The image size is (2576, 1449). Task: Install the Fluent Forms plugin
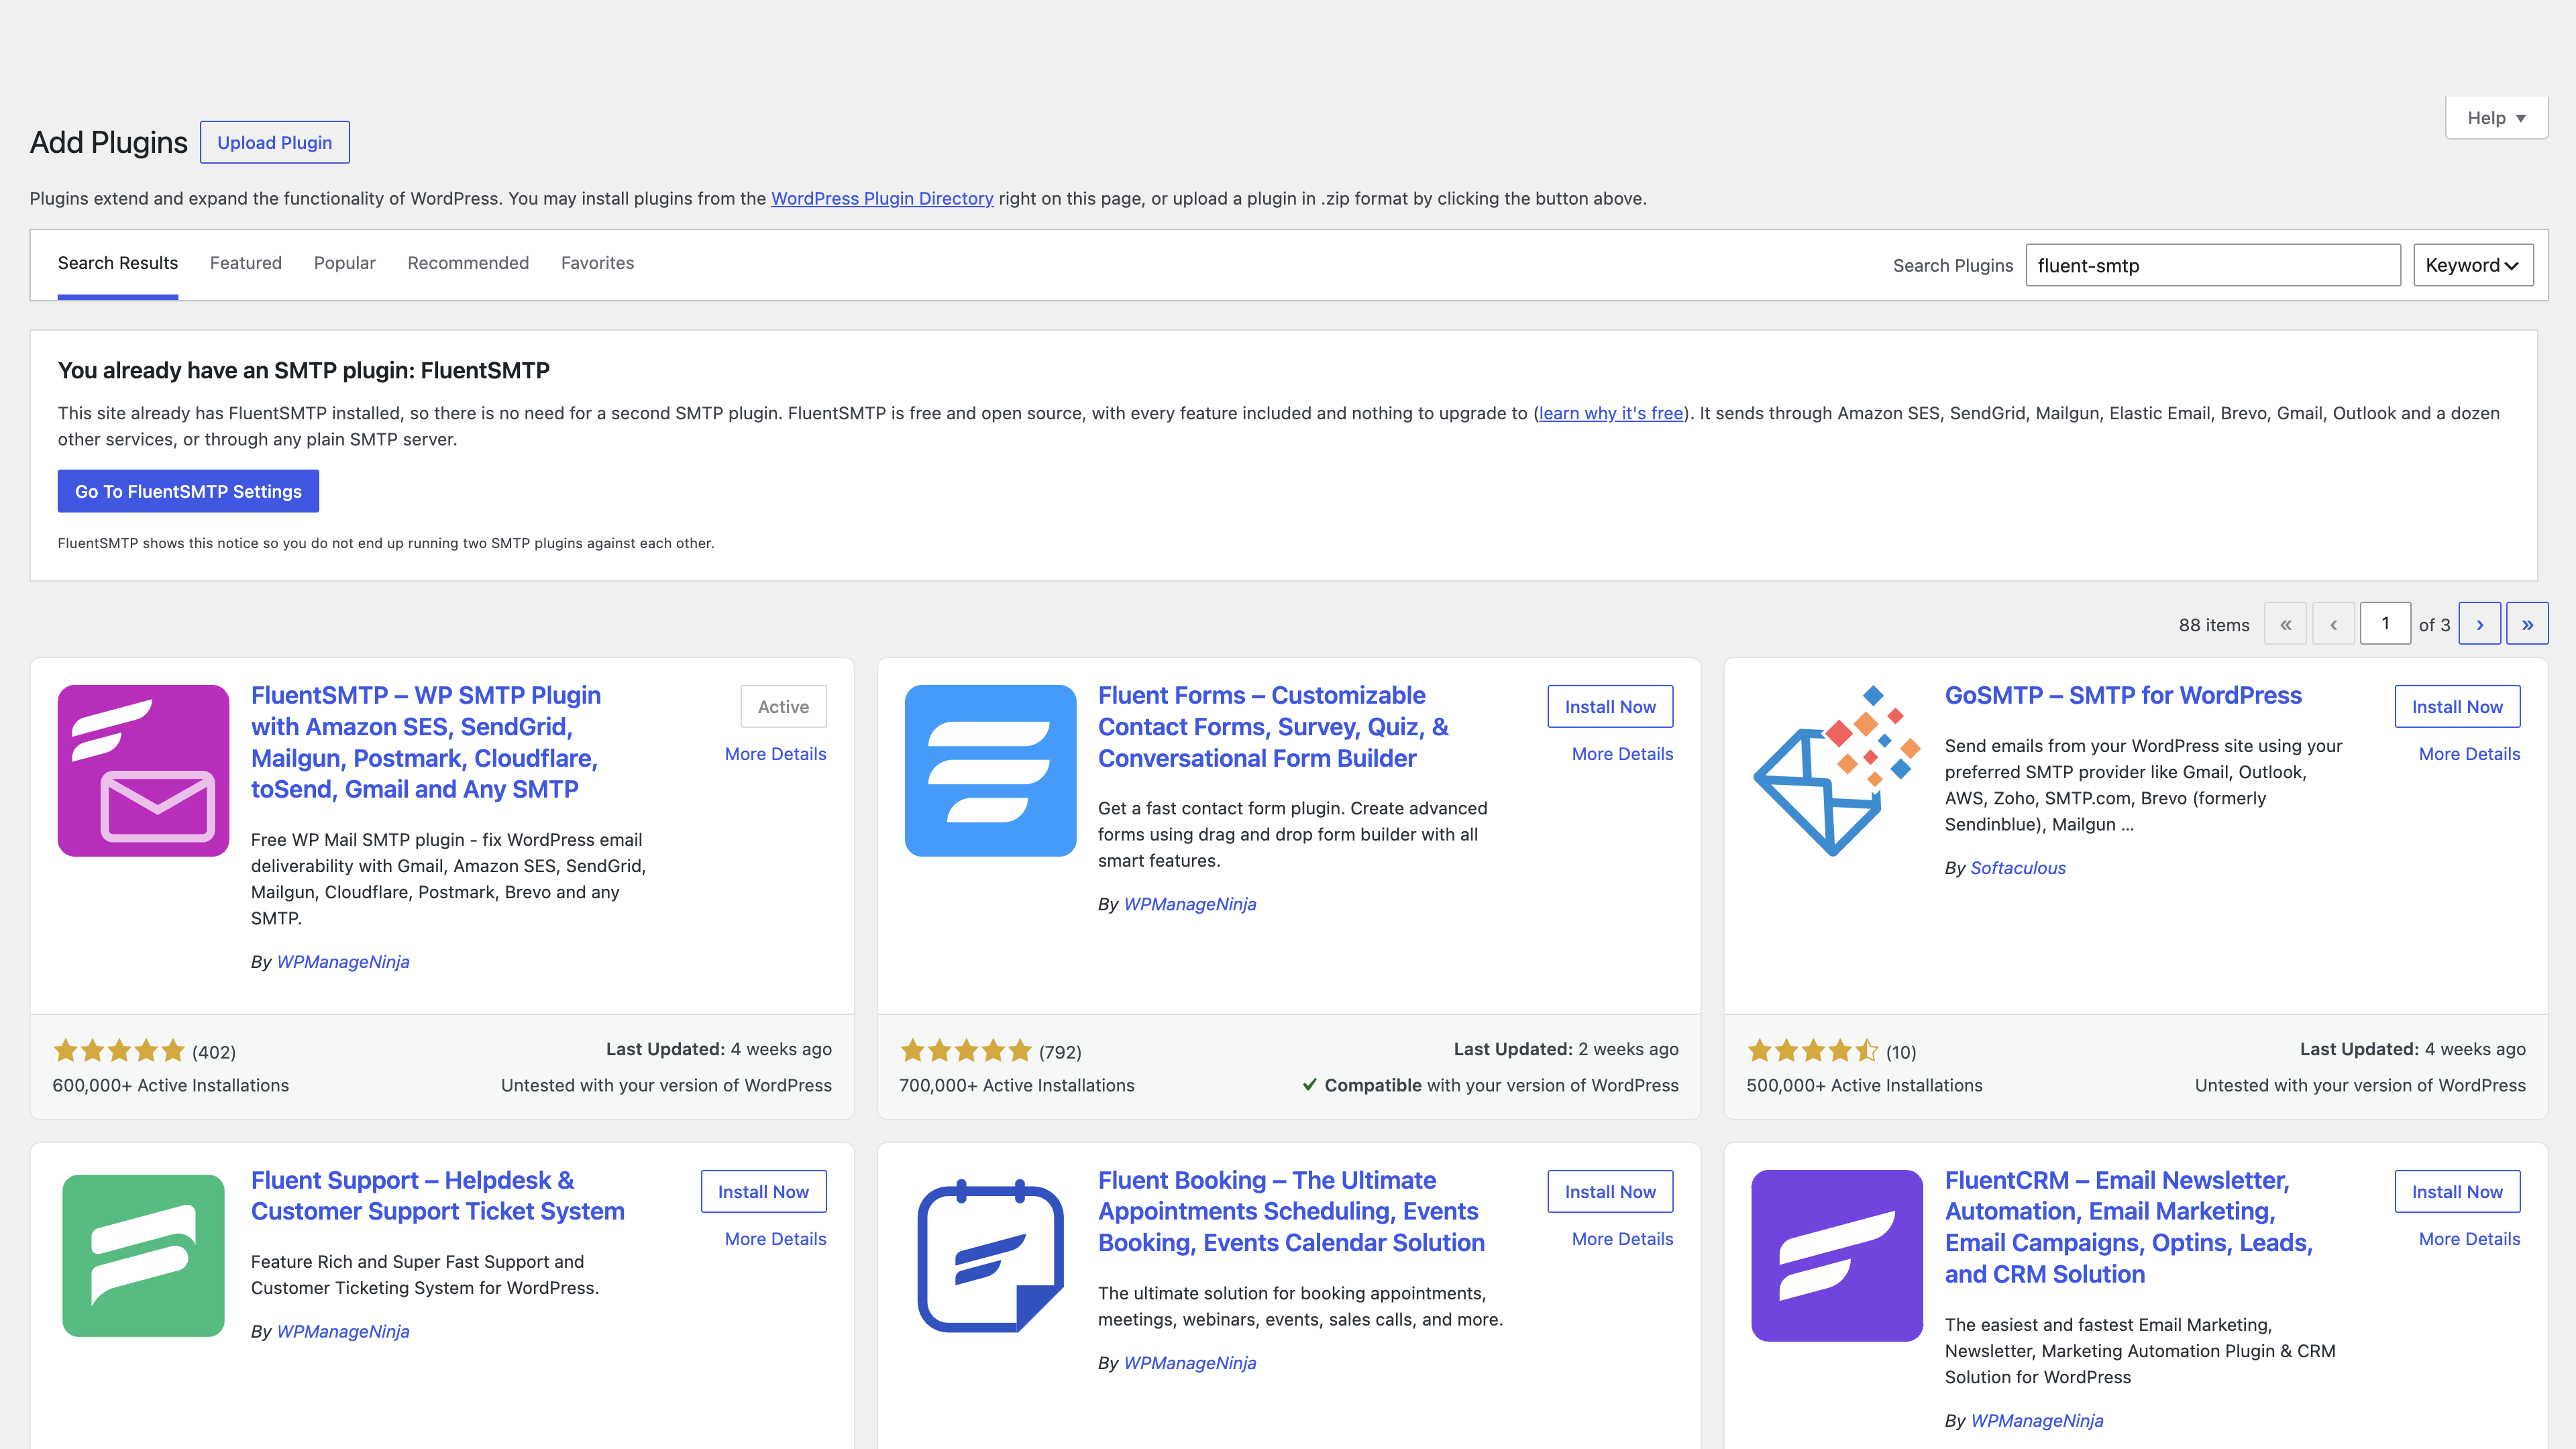pyautogui.click(x=1610, y=706)
